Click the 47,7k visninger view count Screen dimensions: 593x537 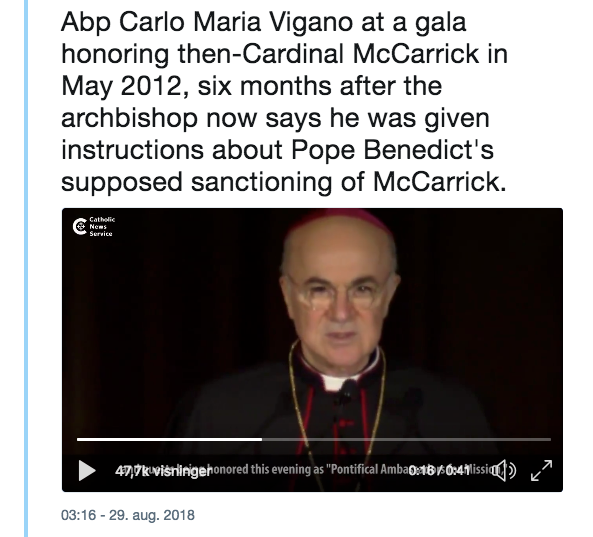pos(163,471)
